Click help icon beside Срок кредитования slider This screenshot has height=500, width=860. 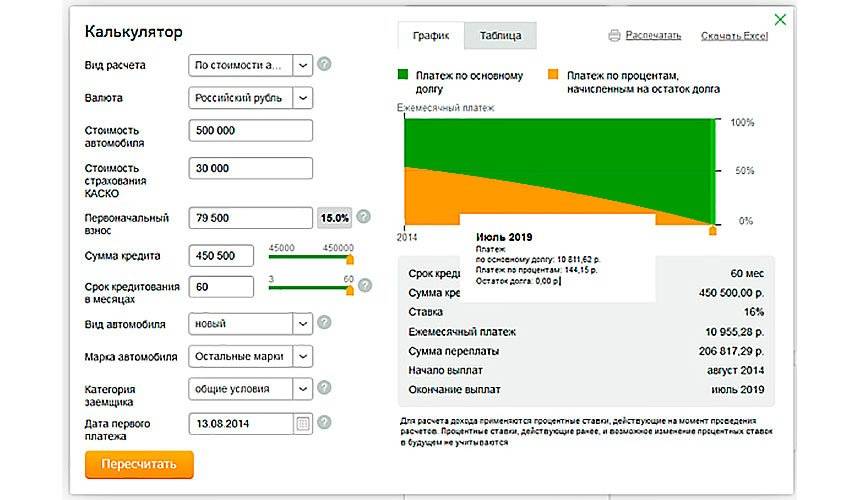(364, 286)
